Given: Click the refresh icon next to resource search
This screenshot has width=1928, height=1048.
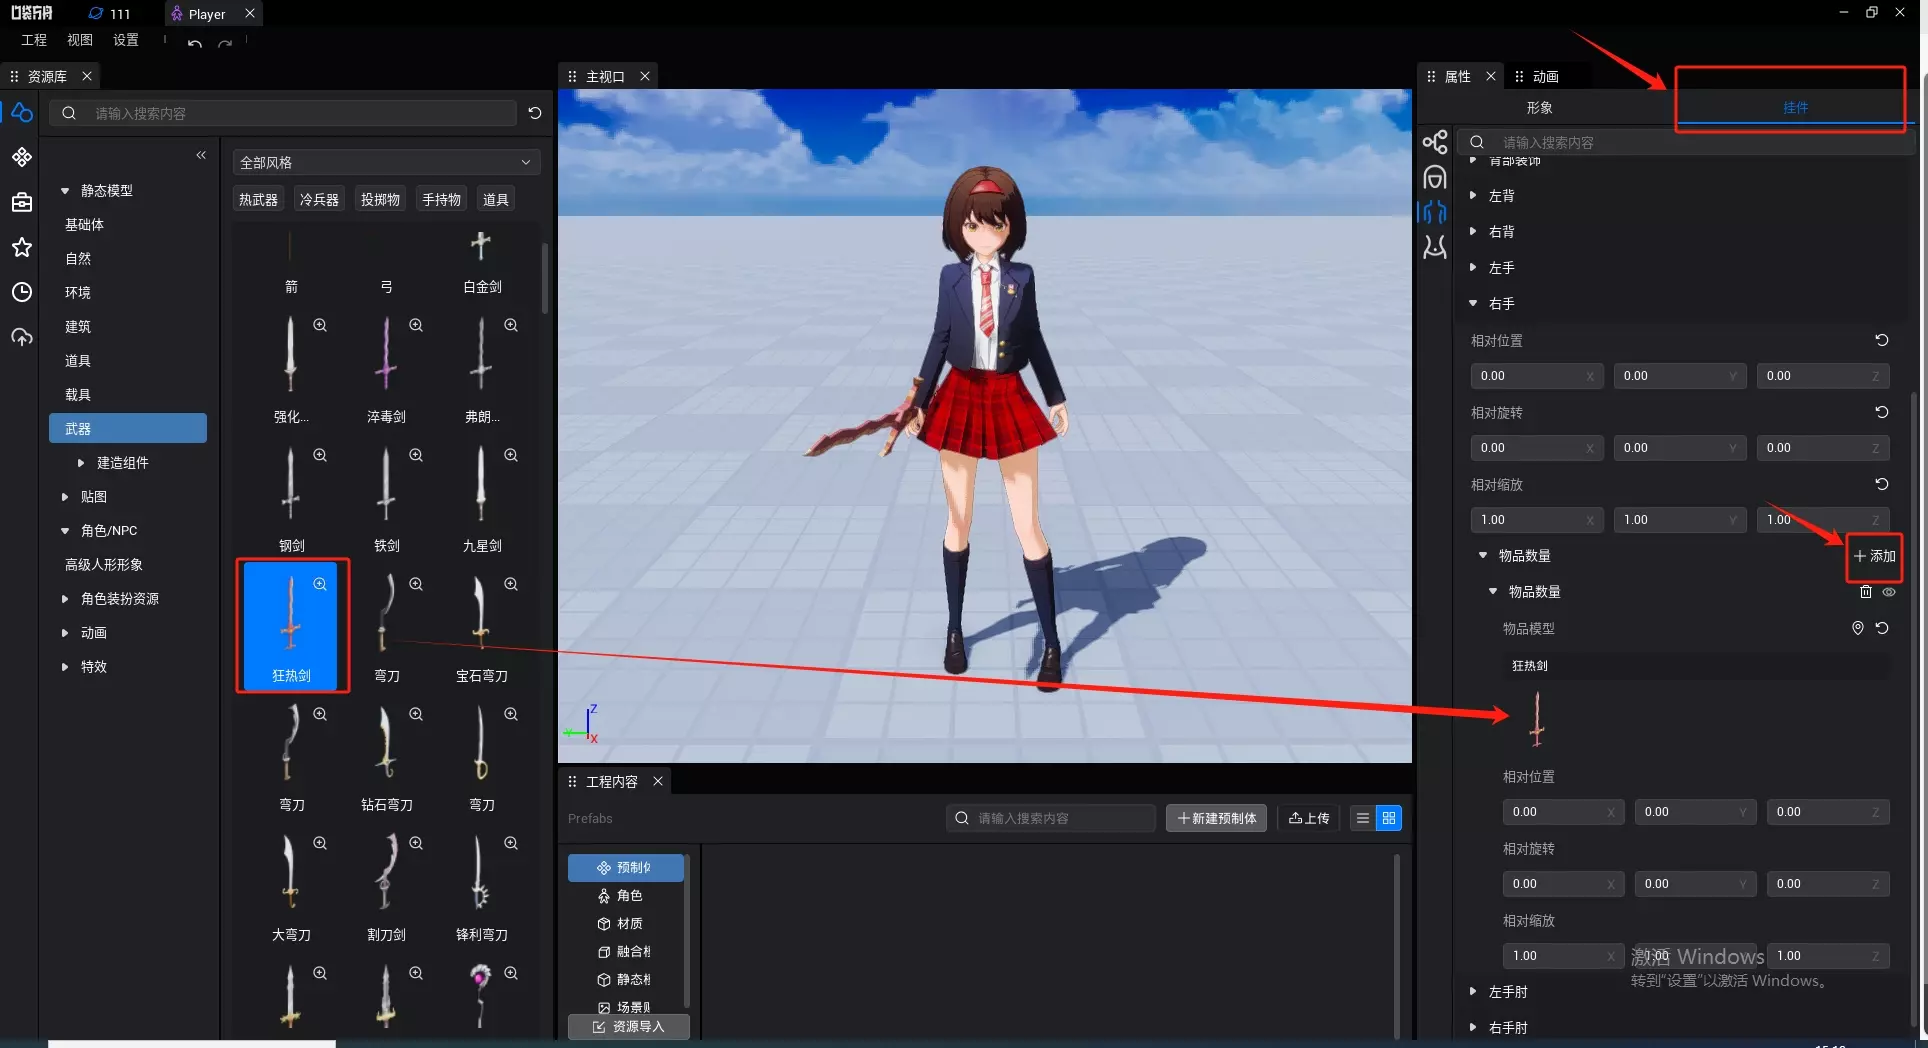Looking at the screenshot, I should pyautogui.click(x=535, y=113).
